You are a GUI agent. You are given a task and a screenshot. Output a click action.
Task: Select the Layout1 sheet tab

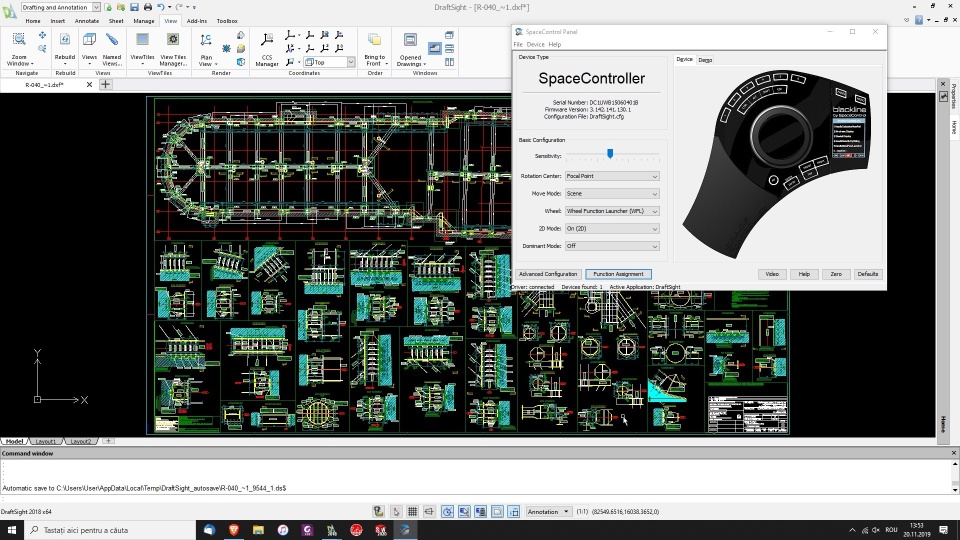click(x=46, y=441)
